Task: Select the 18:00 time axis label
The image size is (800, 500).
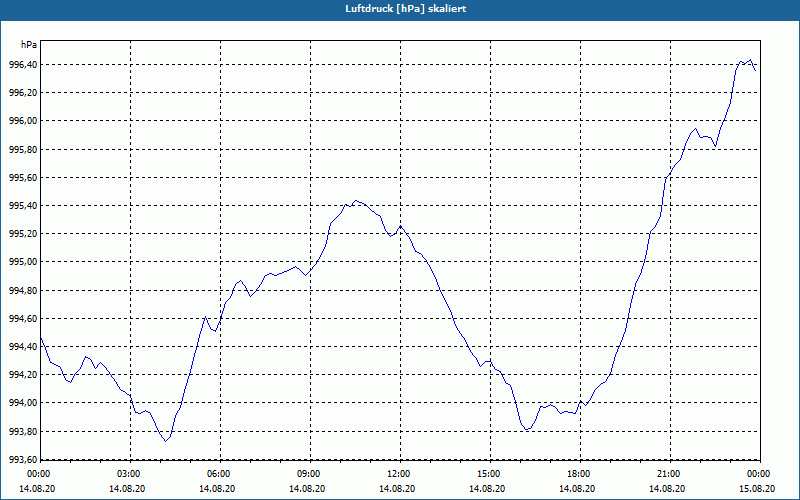Action: pyautogui.click(x=580, y=473)
